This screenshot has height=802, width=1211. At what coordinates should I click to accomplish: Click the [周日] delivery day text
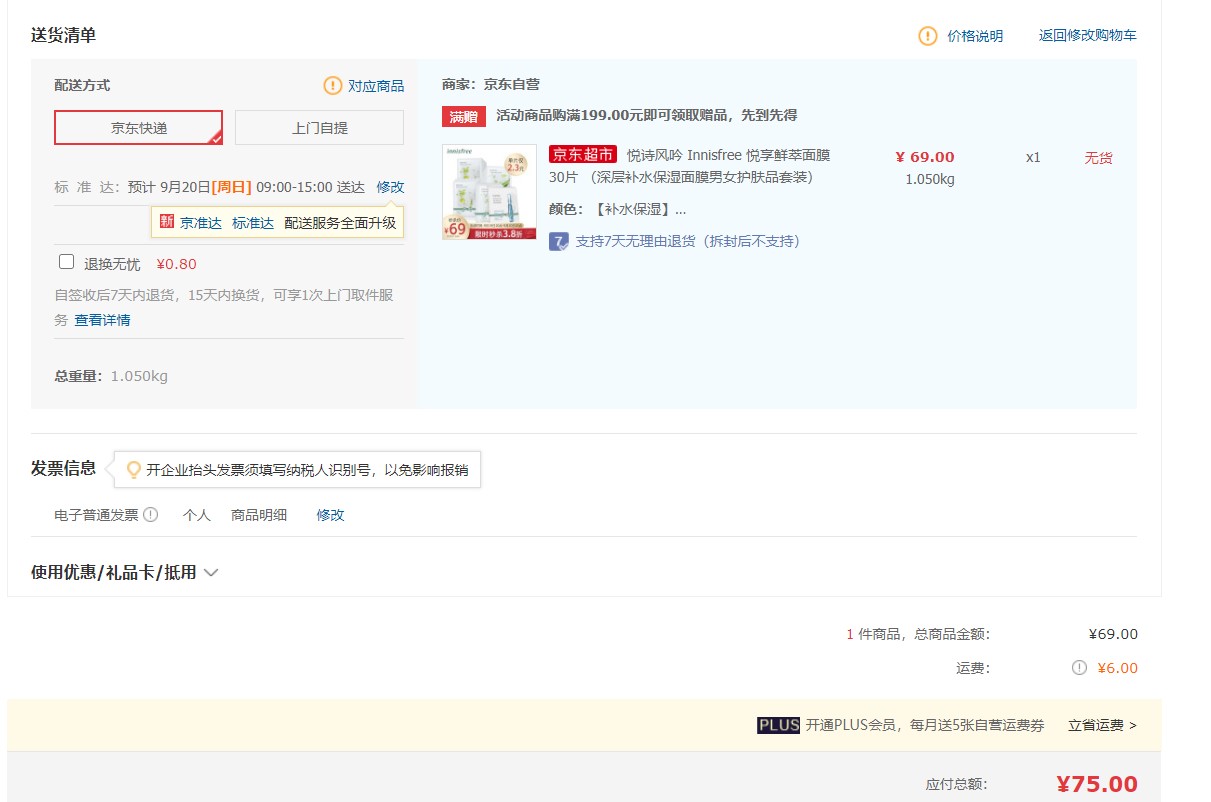click(232, 187)
